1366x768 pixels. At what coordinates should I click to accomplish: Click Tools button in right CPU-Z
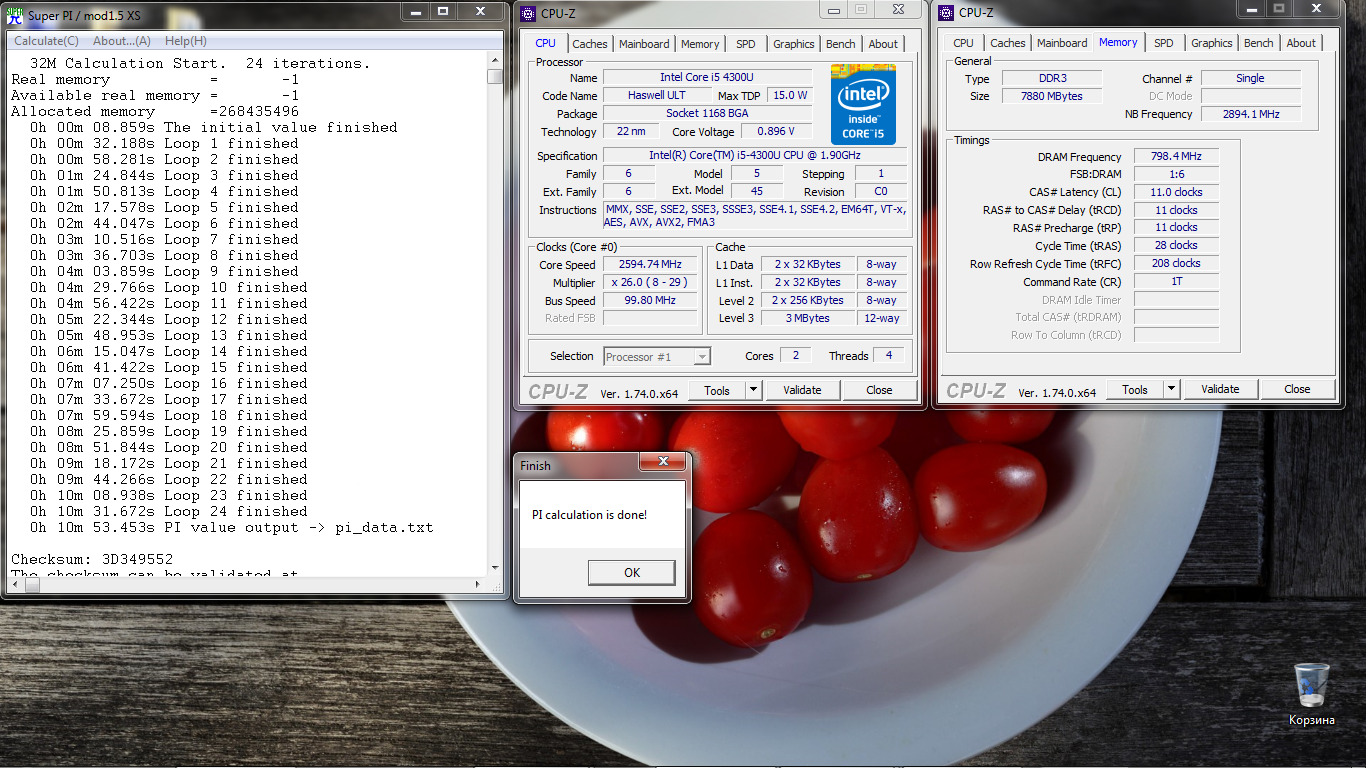click(1135, 390)
